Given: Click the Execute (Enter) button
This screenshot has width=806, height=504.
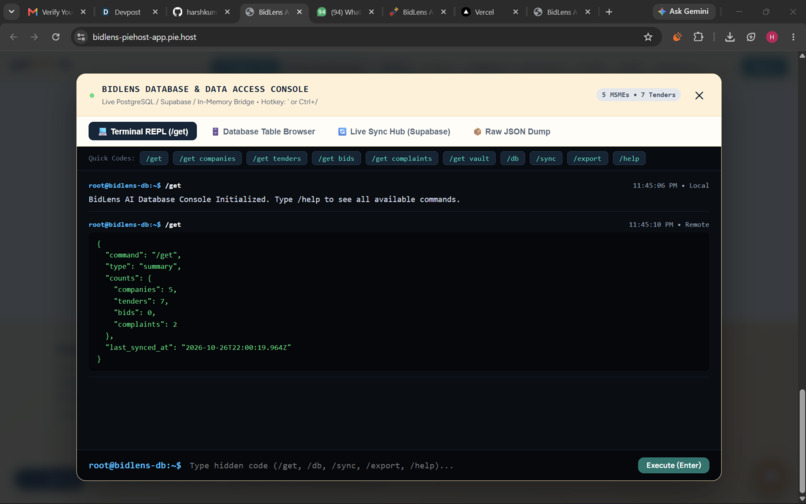Looking at the screenshot, I should [673, 465].
